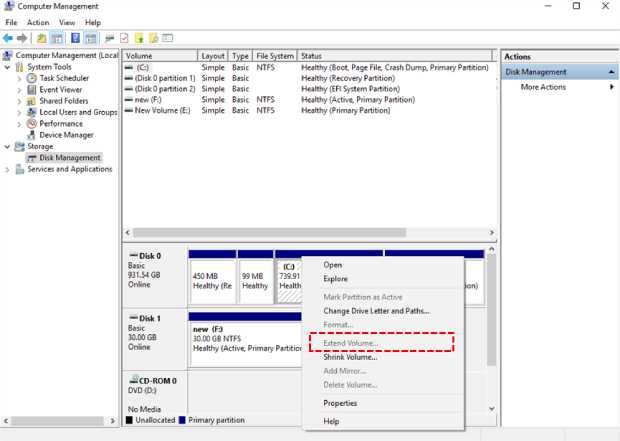Select the Event Viewer icon
620x441 pixels.
[x=31, y=90]
